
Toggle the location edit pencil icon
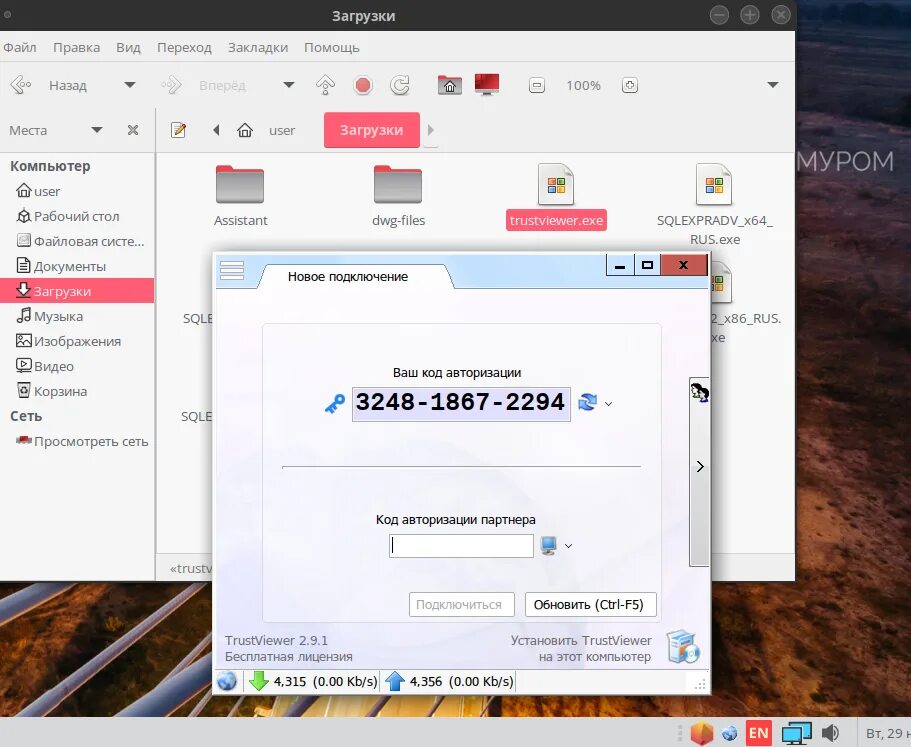tap(178, 130)
